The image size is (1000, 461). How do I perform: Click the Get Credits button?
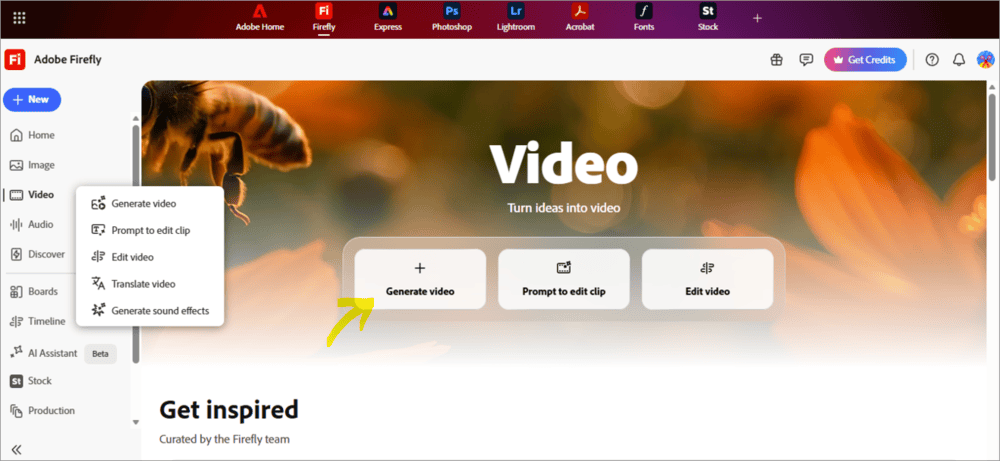tap(865, 60)
